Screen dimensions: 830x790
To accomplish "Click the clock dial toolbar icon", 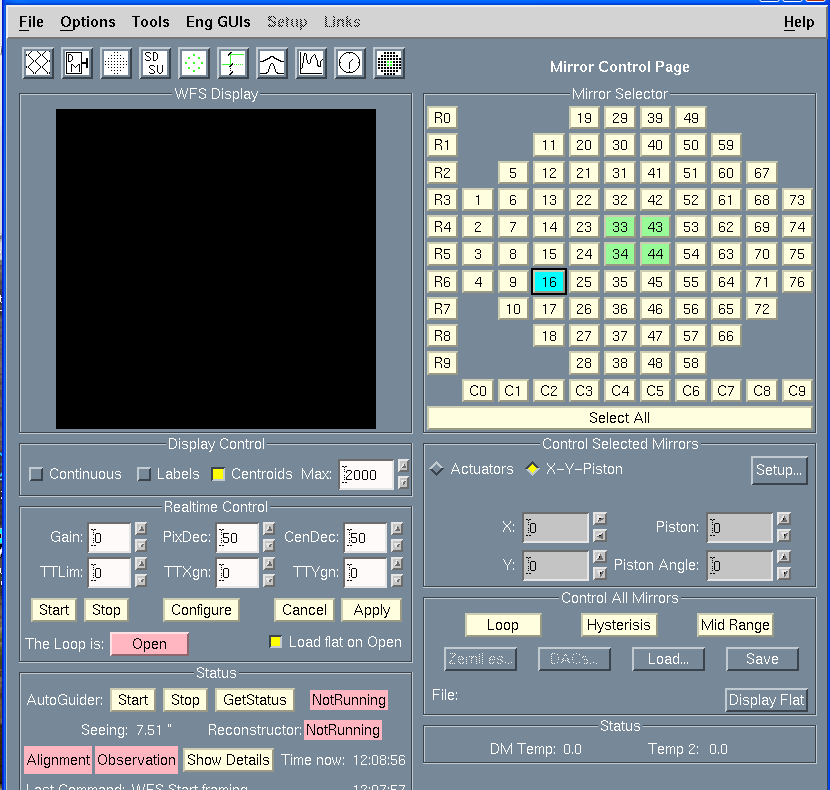I will 350,64.
